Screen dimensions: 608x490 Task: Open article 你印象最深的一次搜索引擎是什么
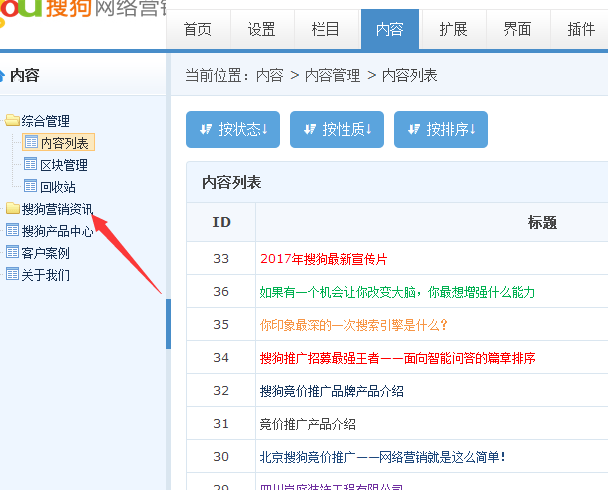pyautogui.click(x=353, y=325)
